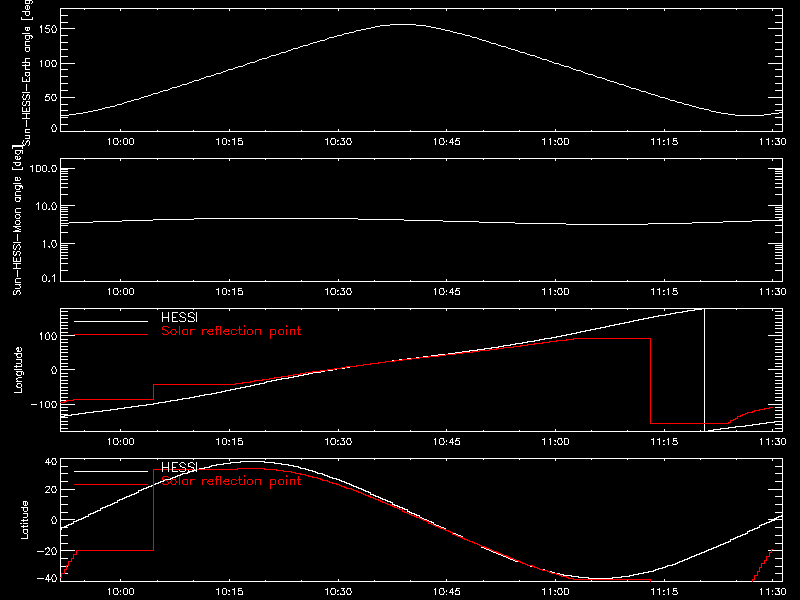This screenshot has width=800, height=600.
Task: Click the 10:15 time label under Longitude plot
Action: click(x=229, y=441)
